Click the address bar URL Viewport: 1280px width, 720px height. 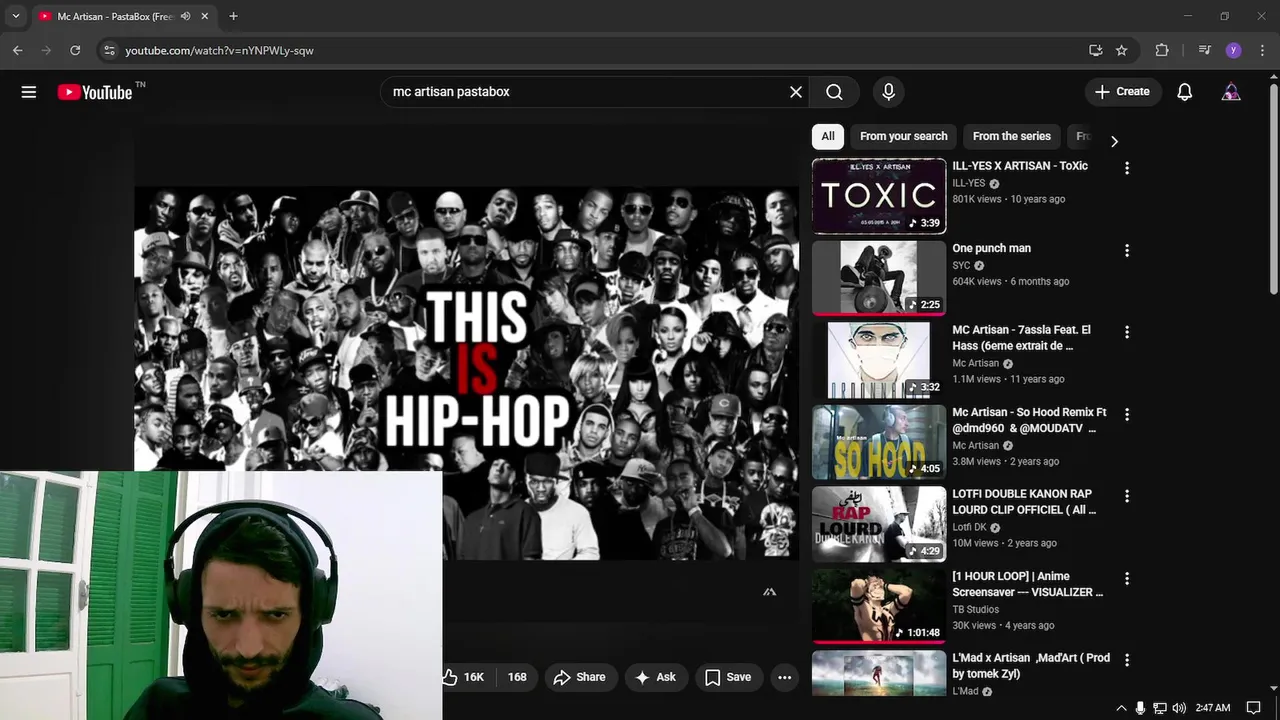pyautogui.click(x=219, y=50)
